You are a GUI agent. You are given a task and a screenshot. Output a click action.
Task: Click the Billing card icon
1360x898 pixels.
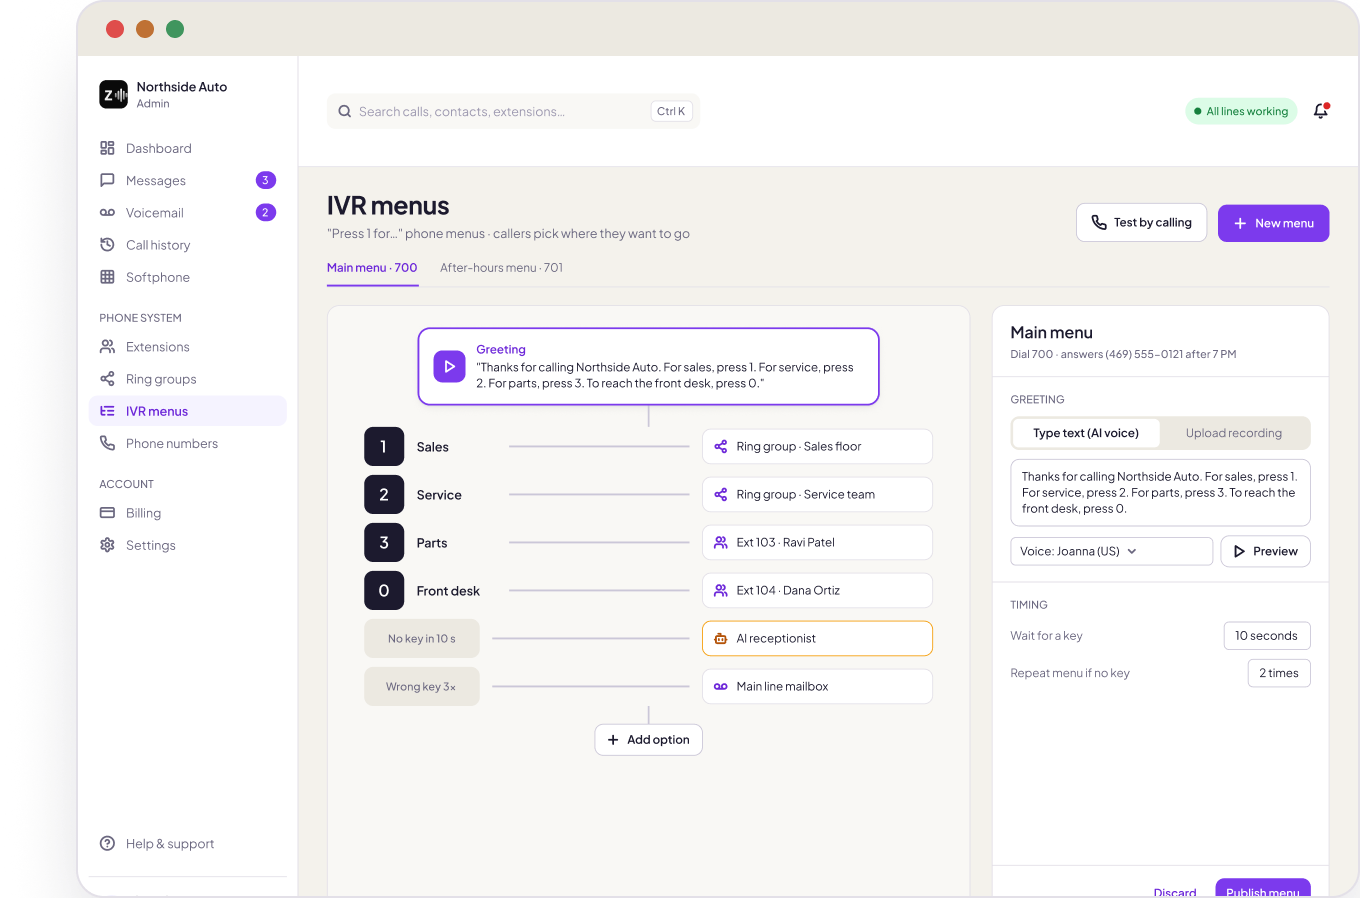point(107,513)
